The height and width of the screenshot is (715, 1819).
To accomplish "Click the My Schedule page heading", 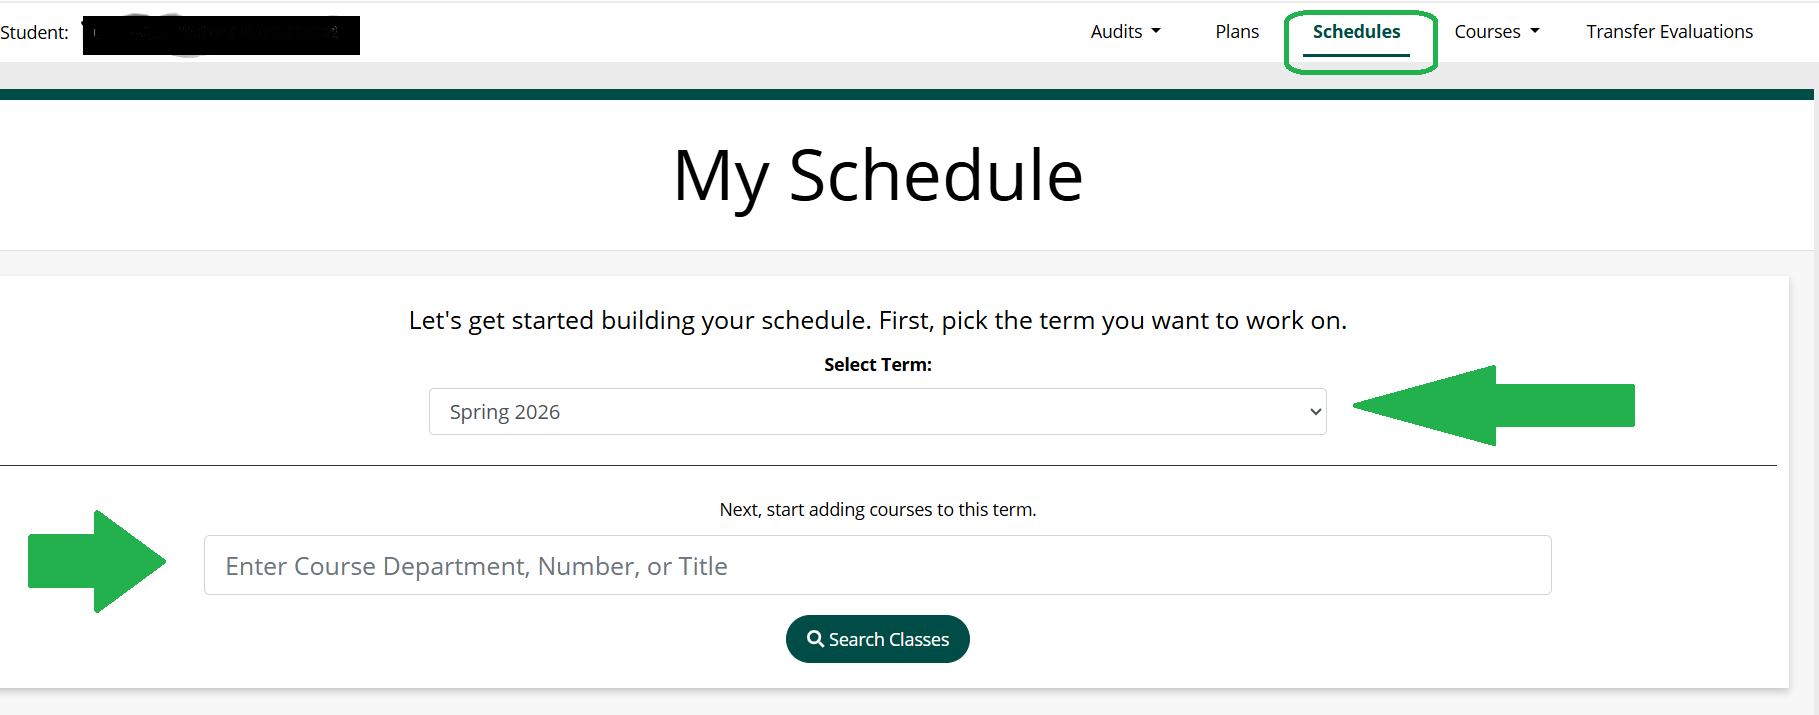I will (x=877, y=175).
